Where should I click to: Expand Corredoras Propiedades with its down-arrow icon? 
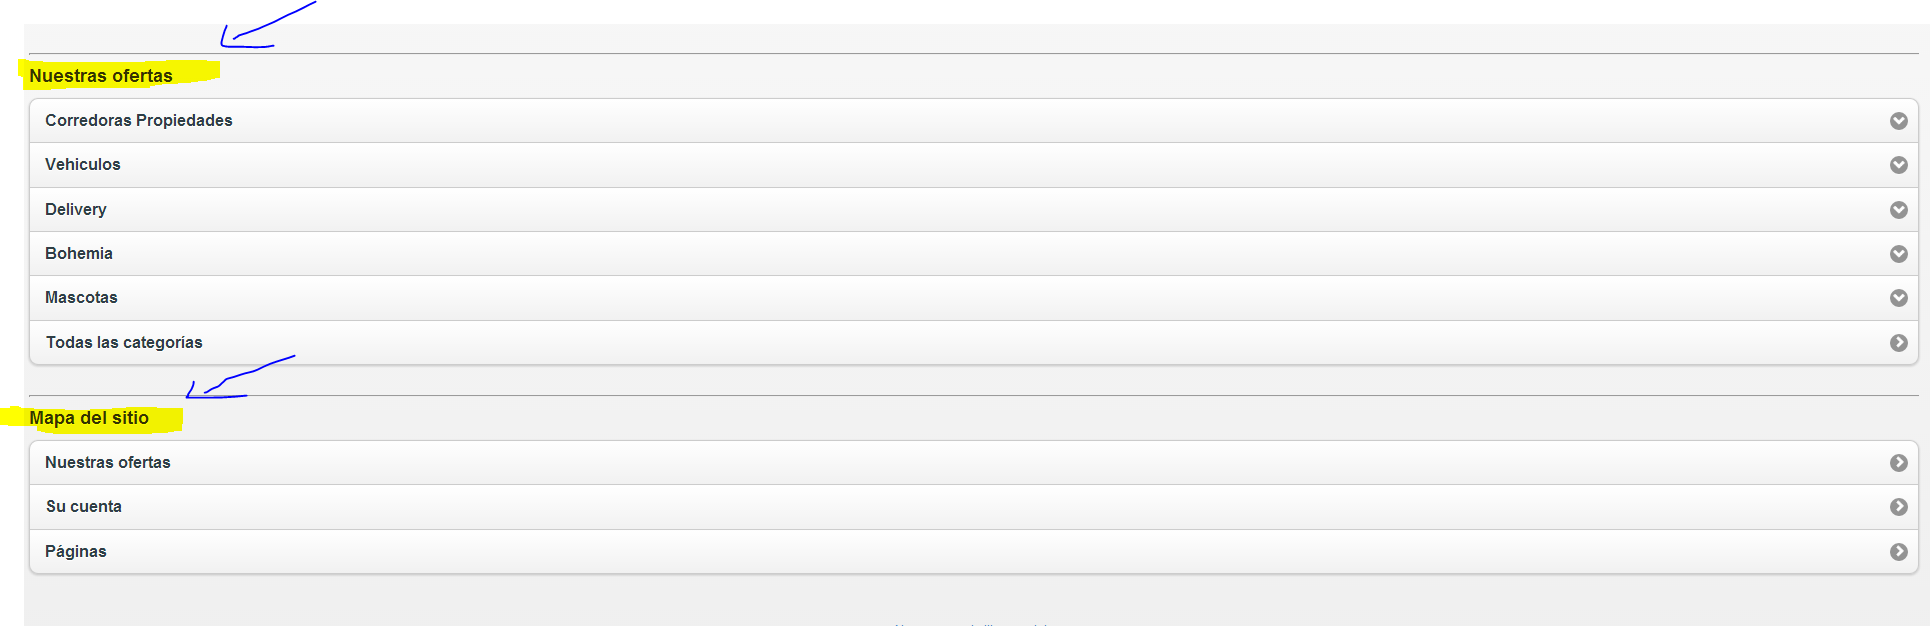[1898, 121]
